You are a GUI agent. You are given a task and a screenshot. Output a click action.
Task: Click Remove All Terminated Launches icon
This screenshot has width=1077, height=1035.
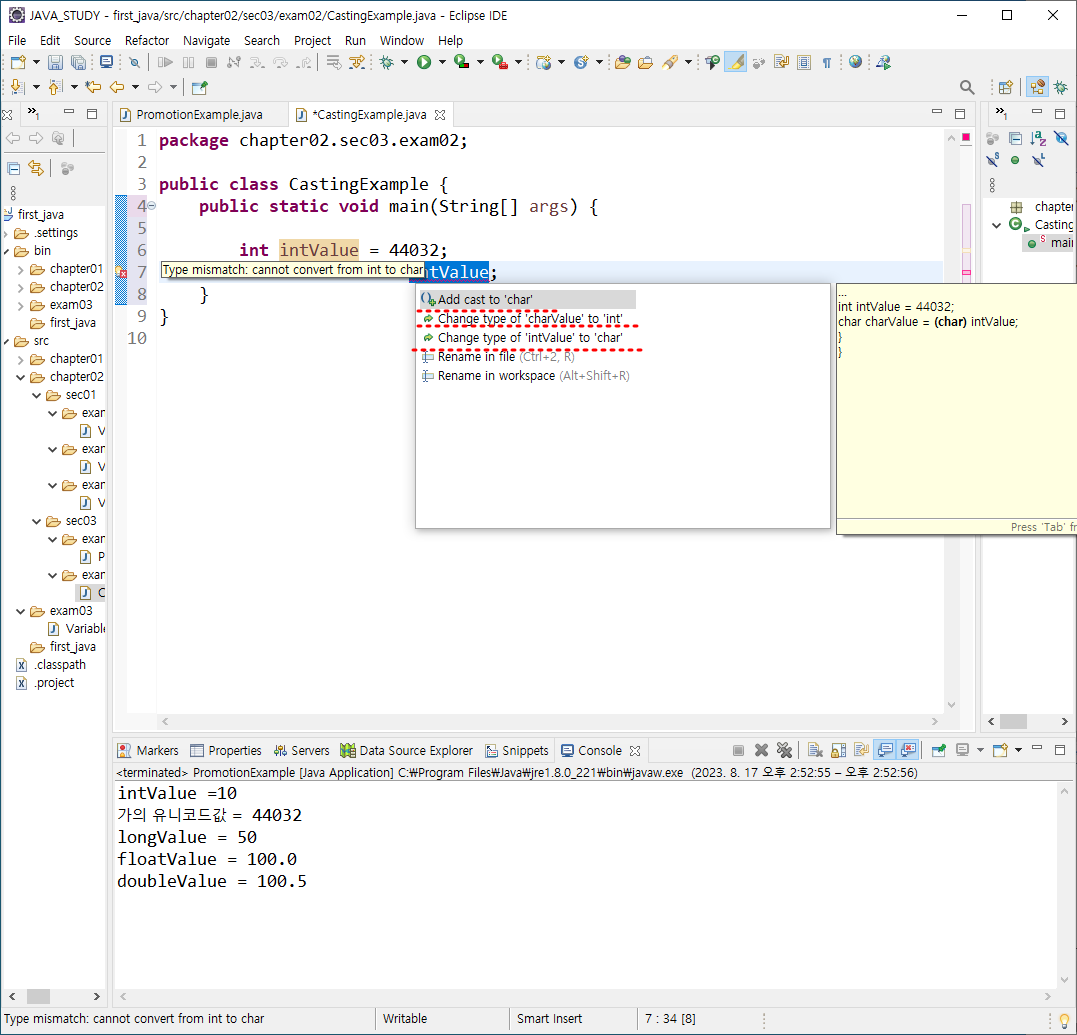(784, 750)
